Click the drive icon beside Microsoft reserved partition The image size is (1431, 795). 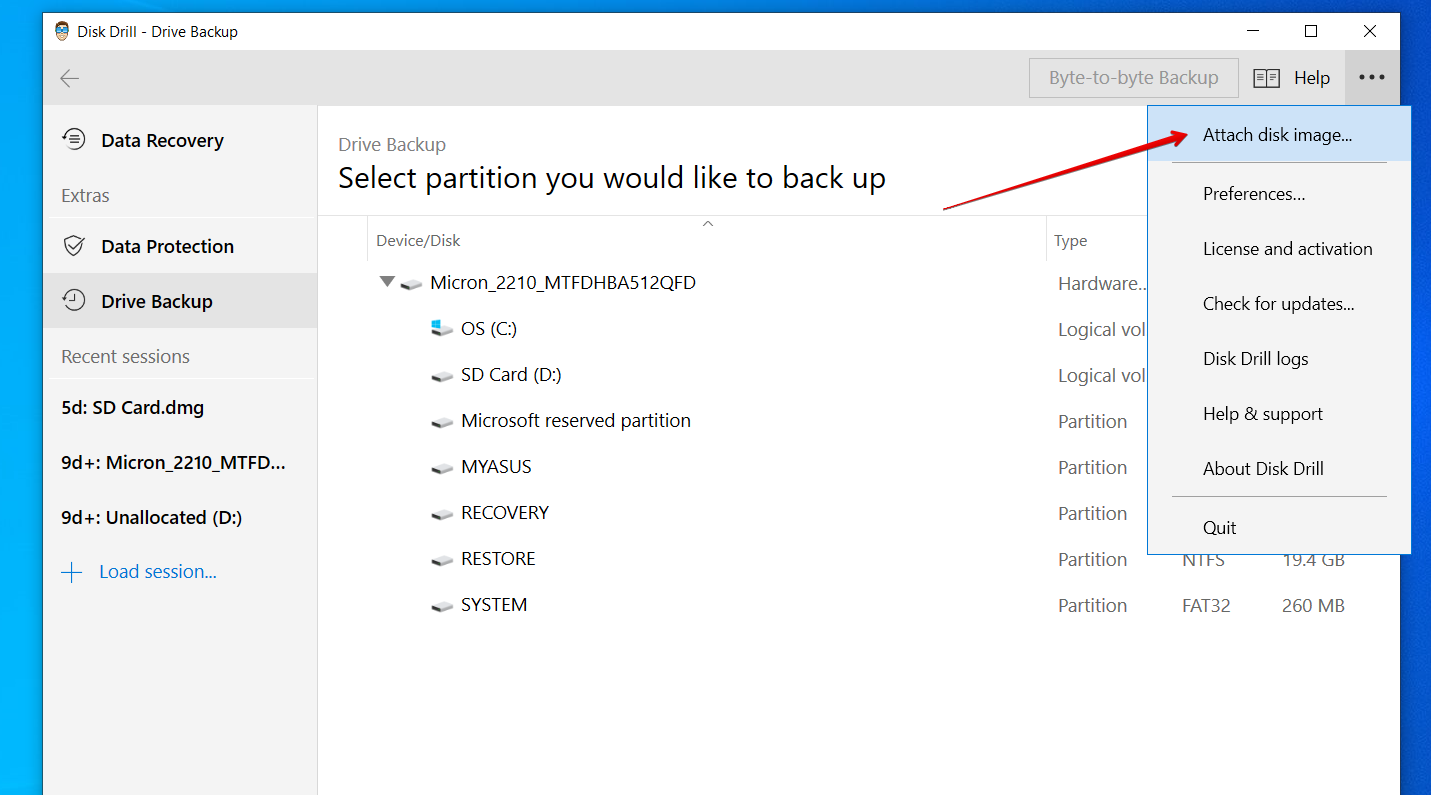point(442,423)
